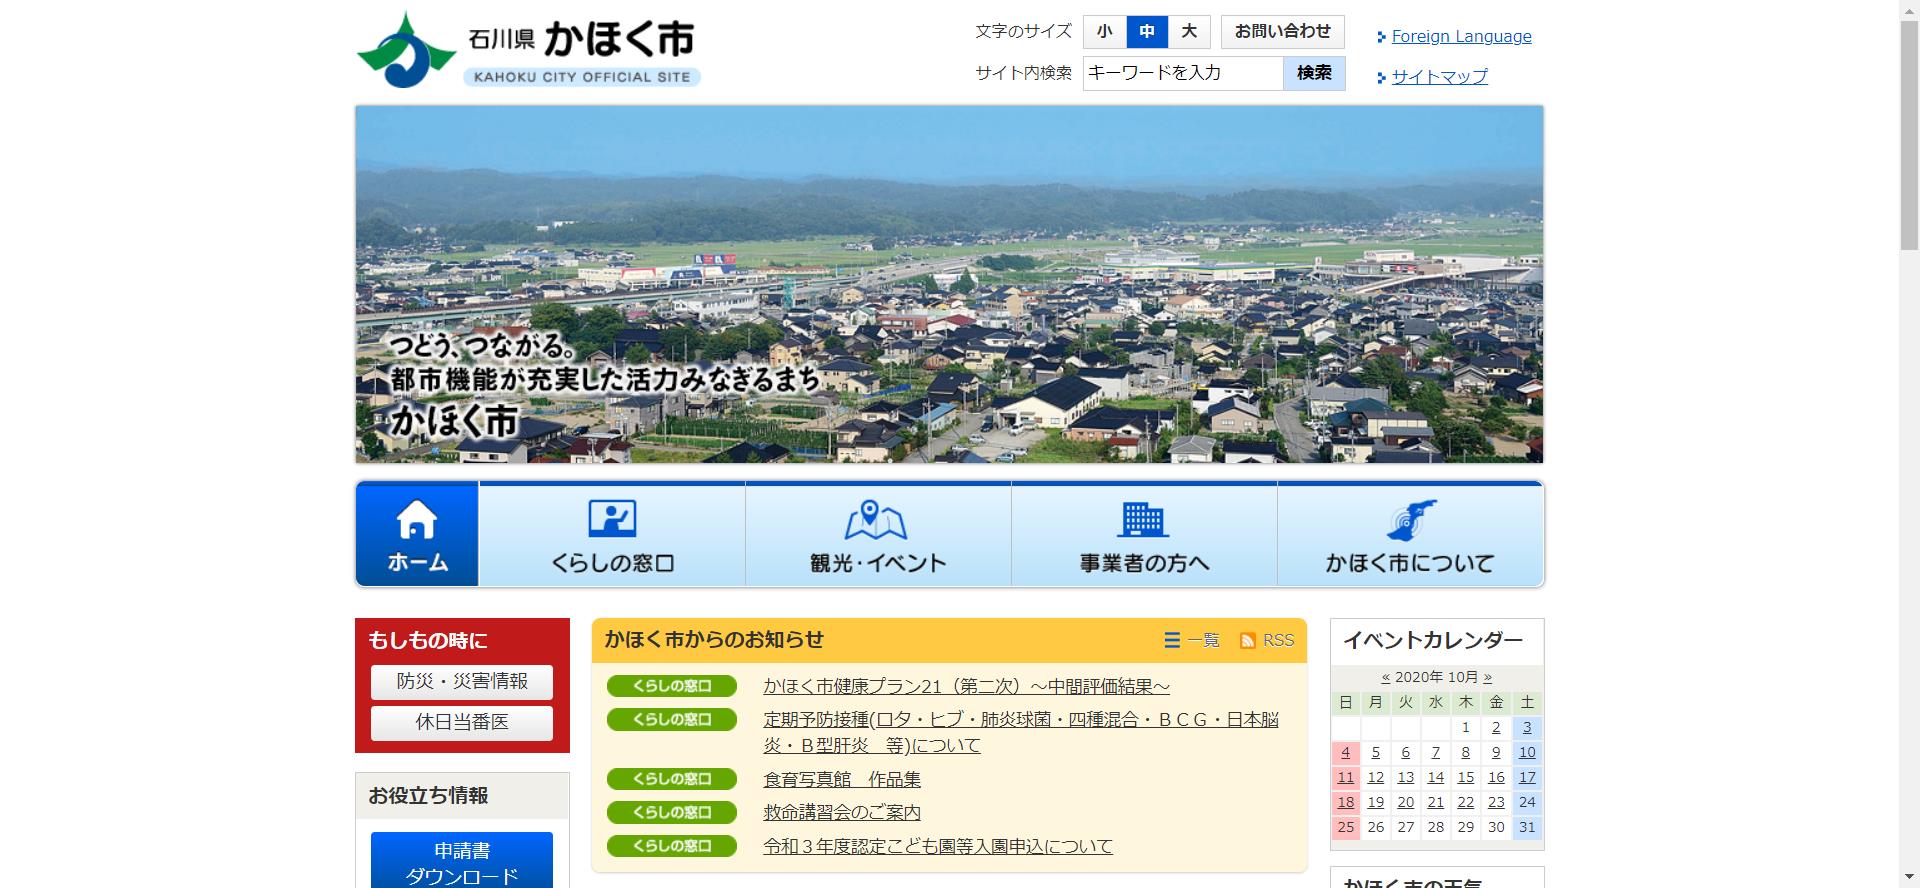
Task: Select October 7 in event calendar
Action: click(1436, 753)
